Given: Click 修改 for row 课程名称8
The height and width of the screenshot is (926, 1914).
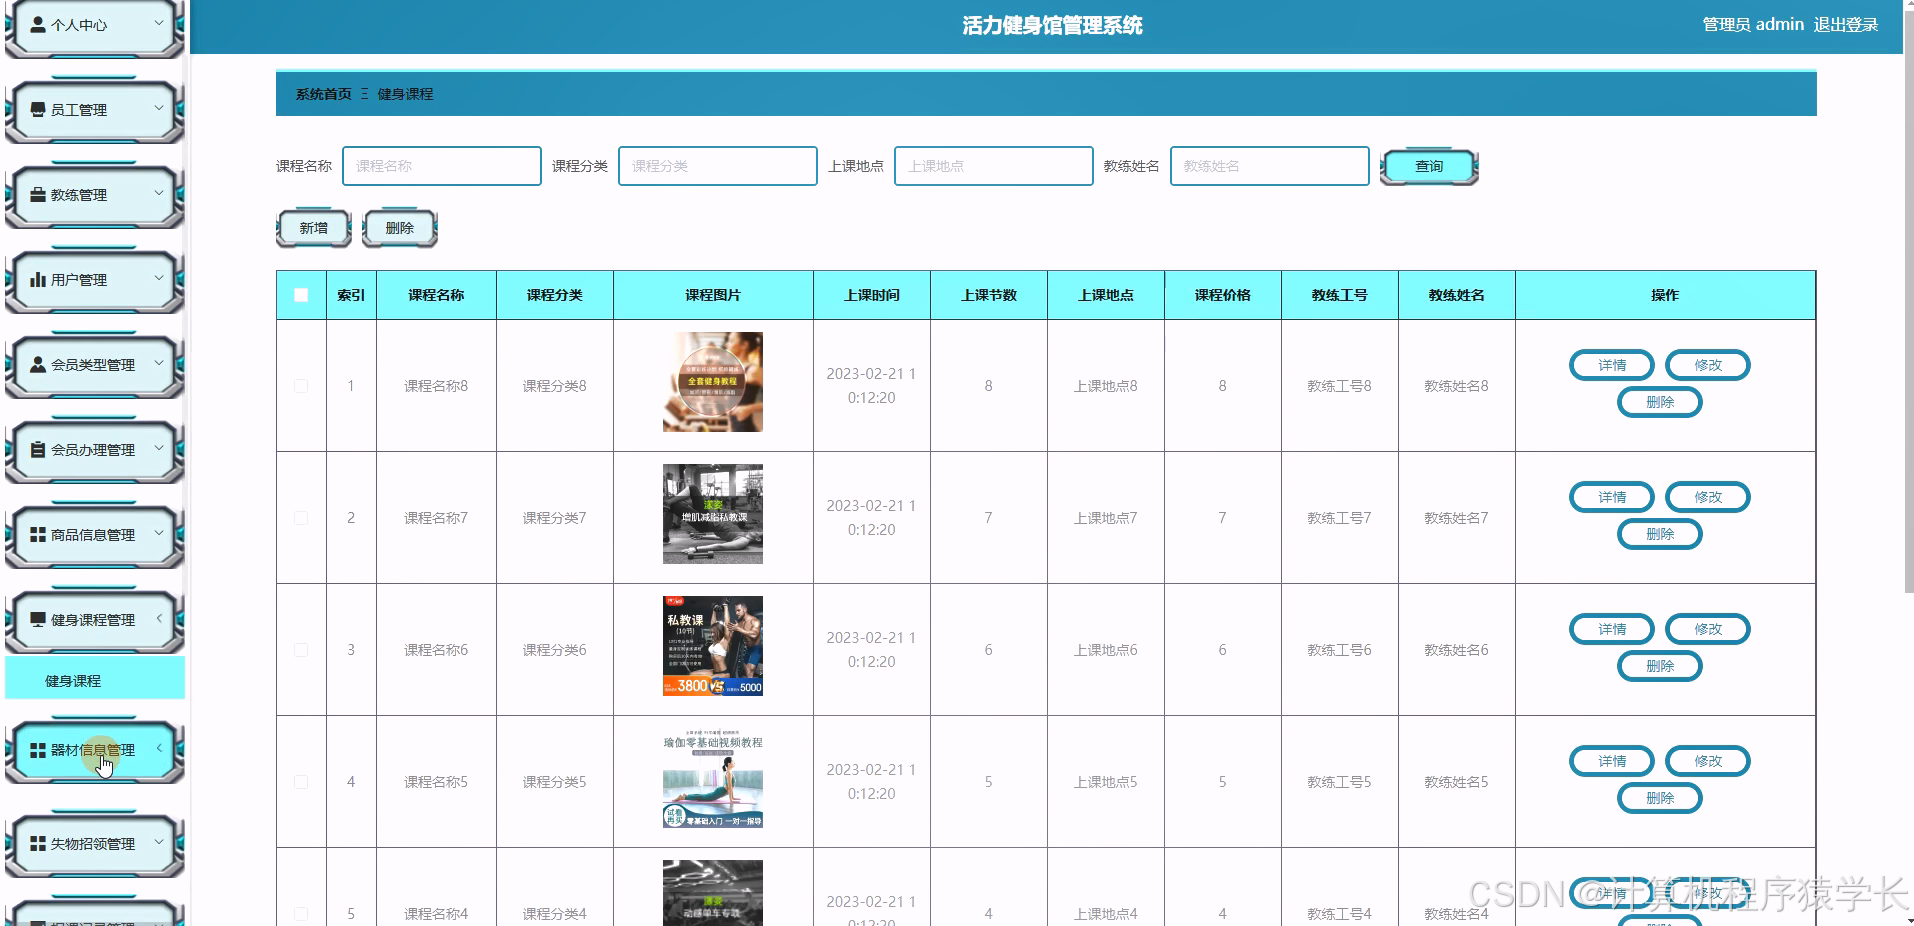Looking at the screenshot, I should click(x=1708, y=365).
